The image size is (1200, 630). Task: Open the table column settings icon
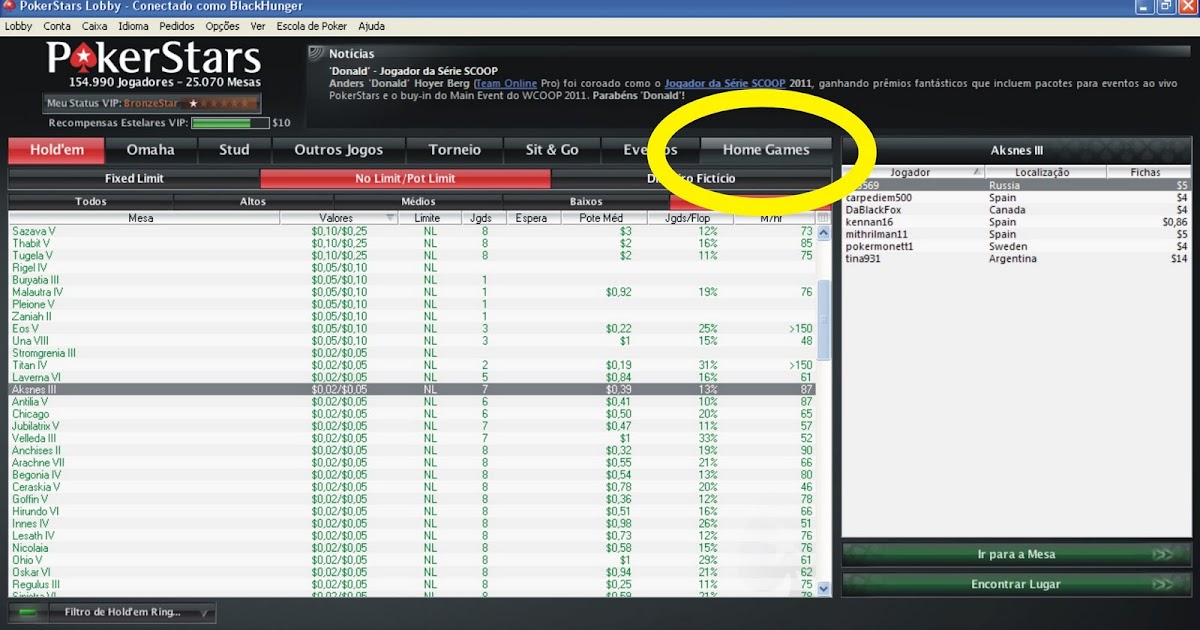click(x=823, y=218)
